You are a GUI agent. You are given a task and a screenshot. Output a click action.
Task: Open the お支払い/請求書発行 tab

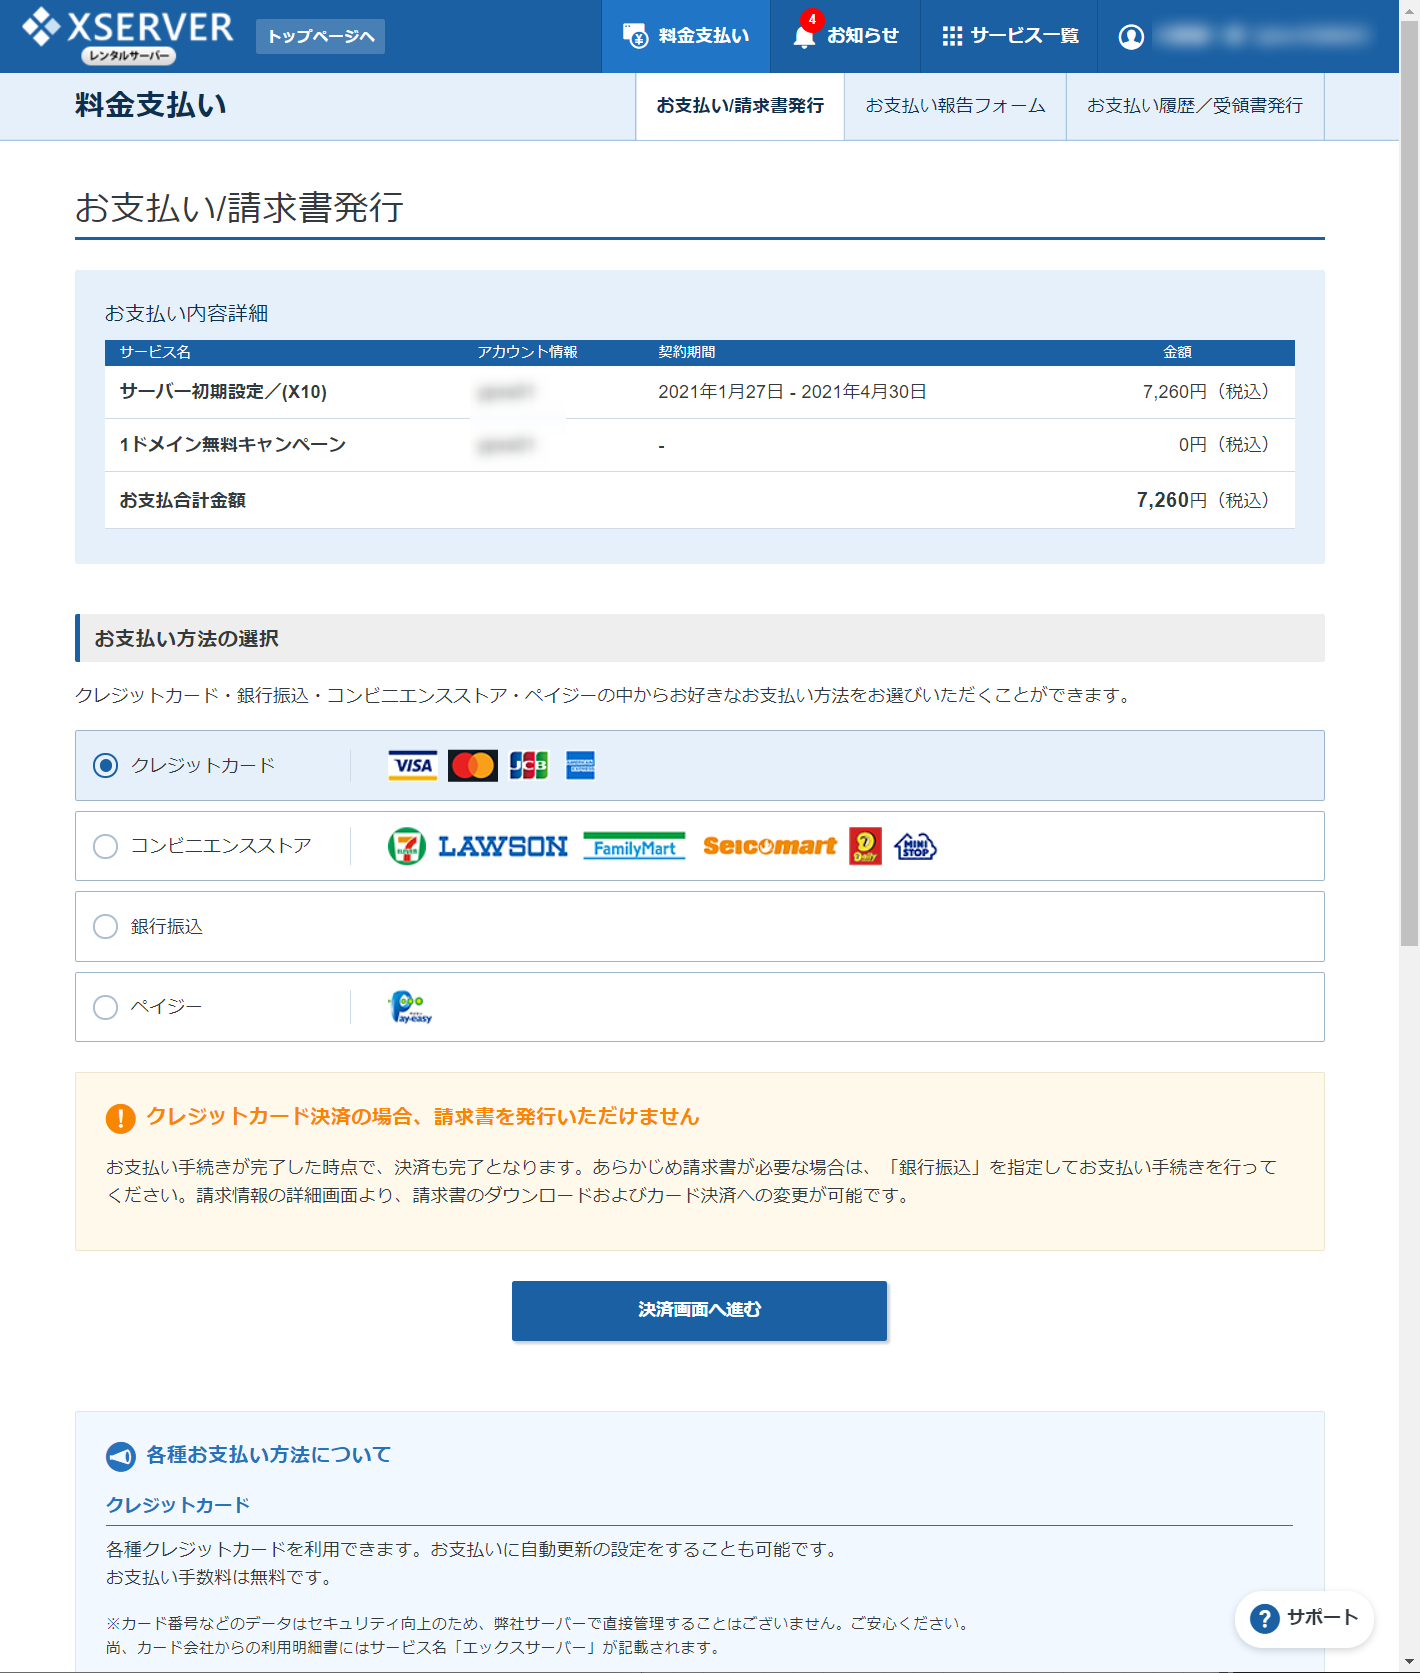pos(740,106)
